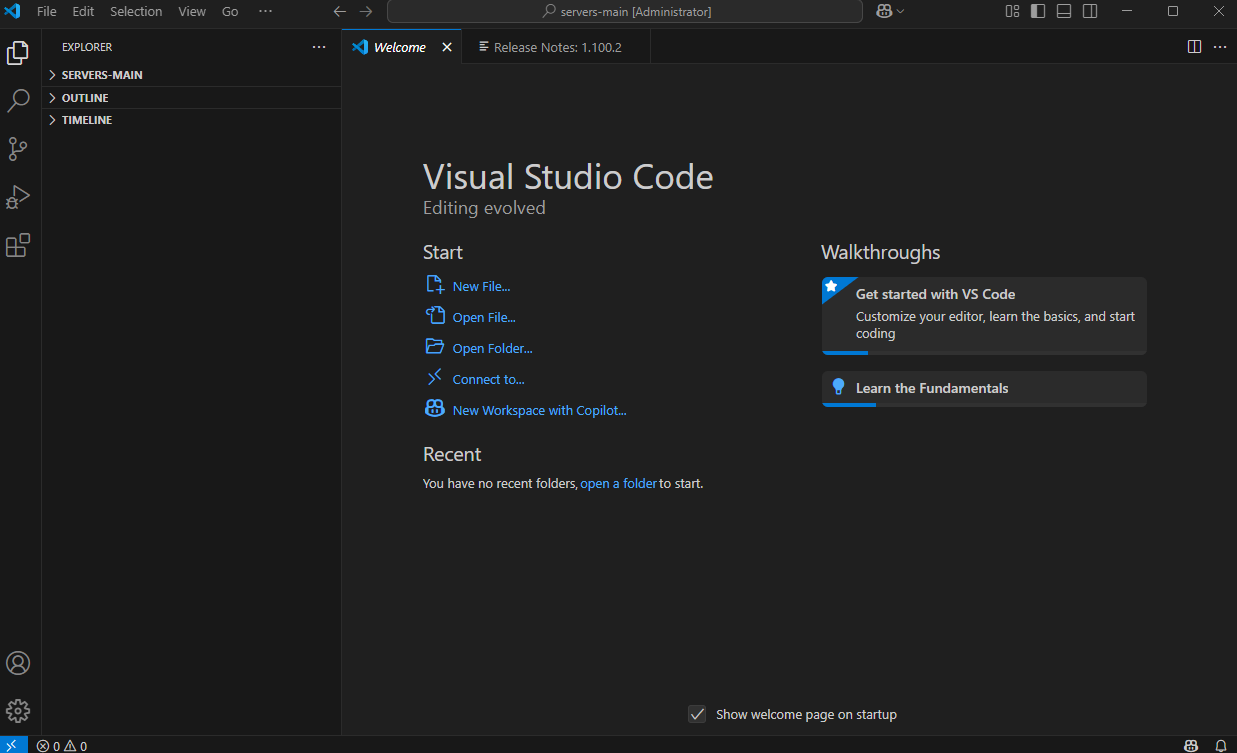Click the notifications bell in status bar
The width and height of the screenshot is (1237, 753).
1220,746
